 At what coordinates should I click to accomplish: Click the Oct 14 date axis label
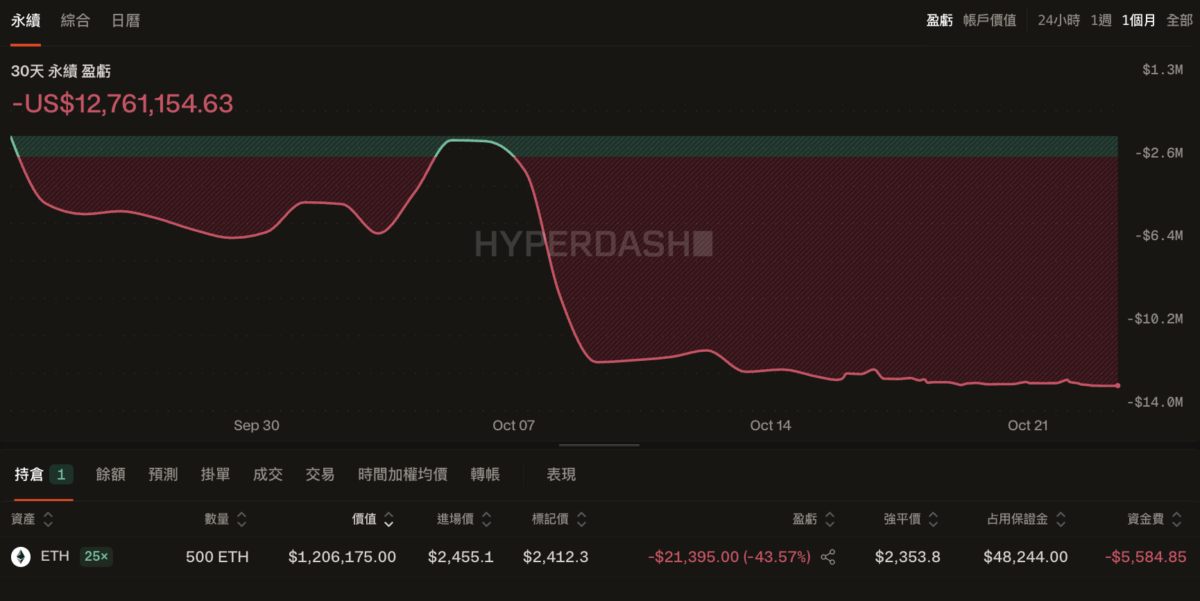click(770, 426)
